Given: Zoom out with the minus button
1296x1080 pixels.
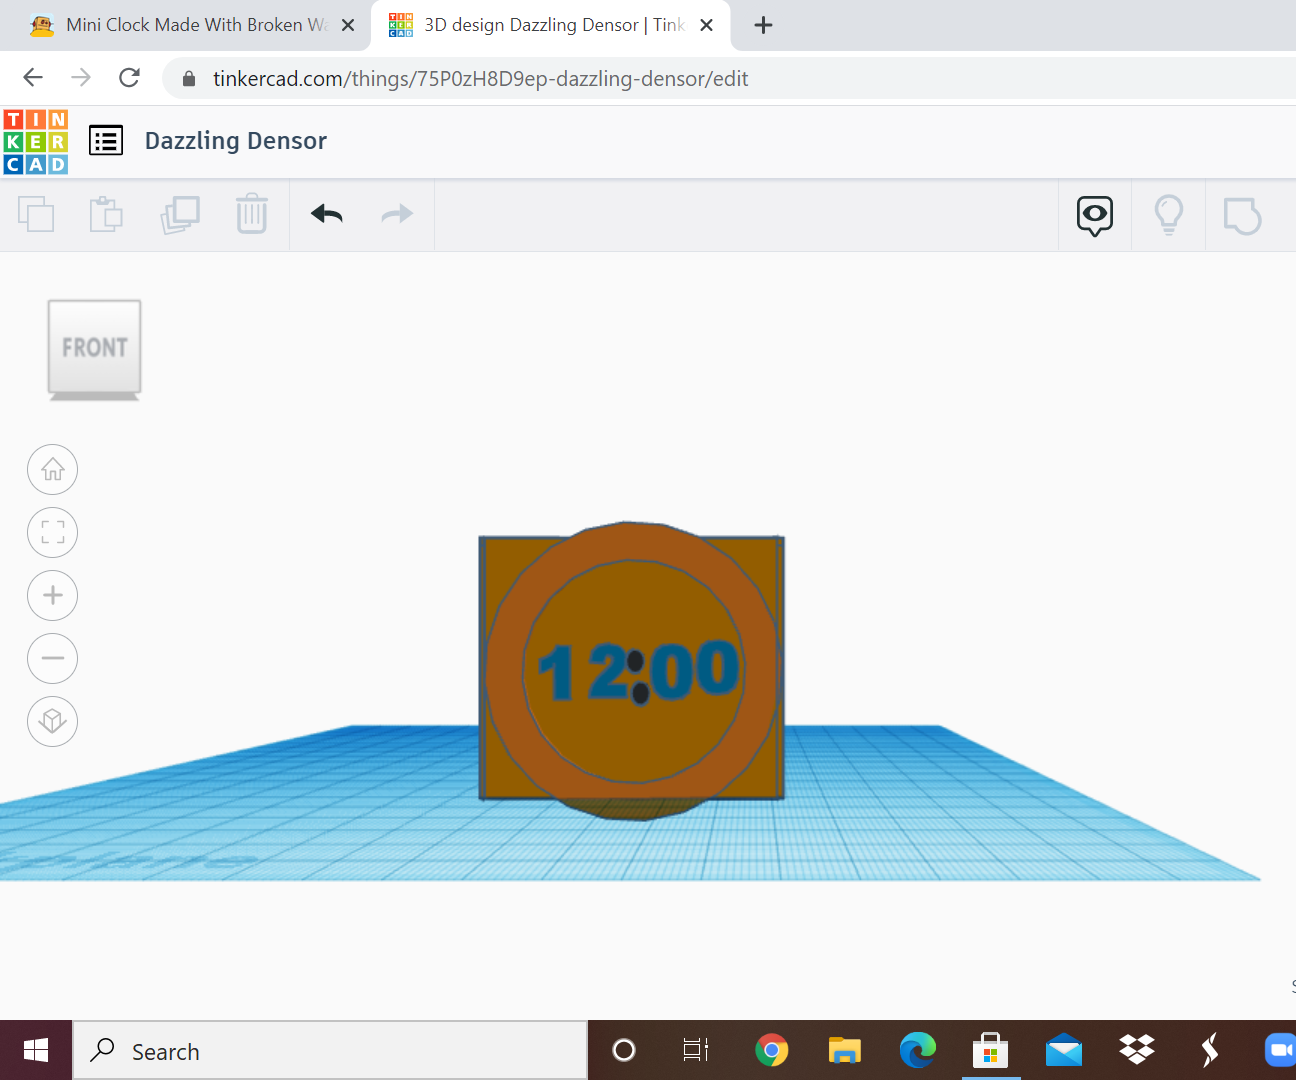Looking at the screenshot, I should (53, 658).
